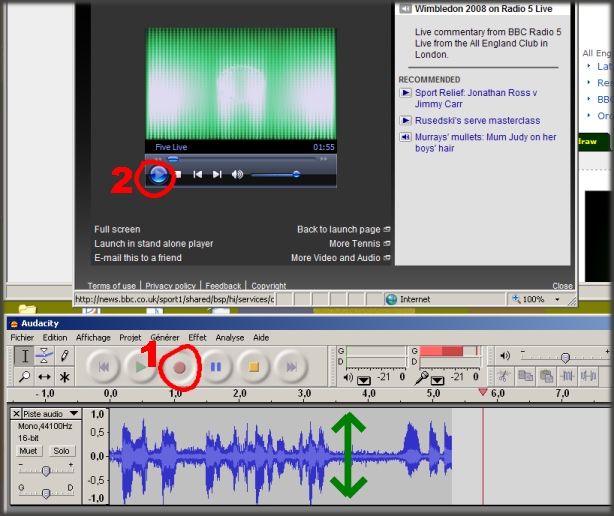Viewport: 614px width, 516px height.
Task: Open the Fichier menu in Audacity
Action: tap(22, 337)
